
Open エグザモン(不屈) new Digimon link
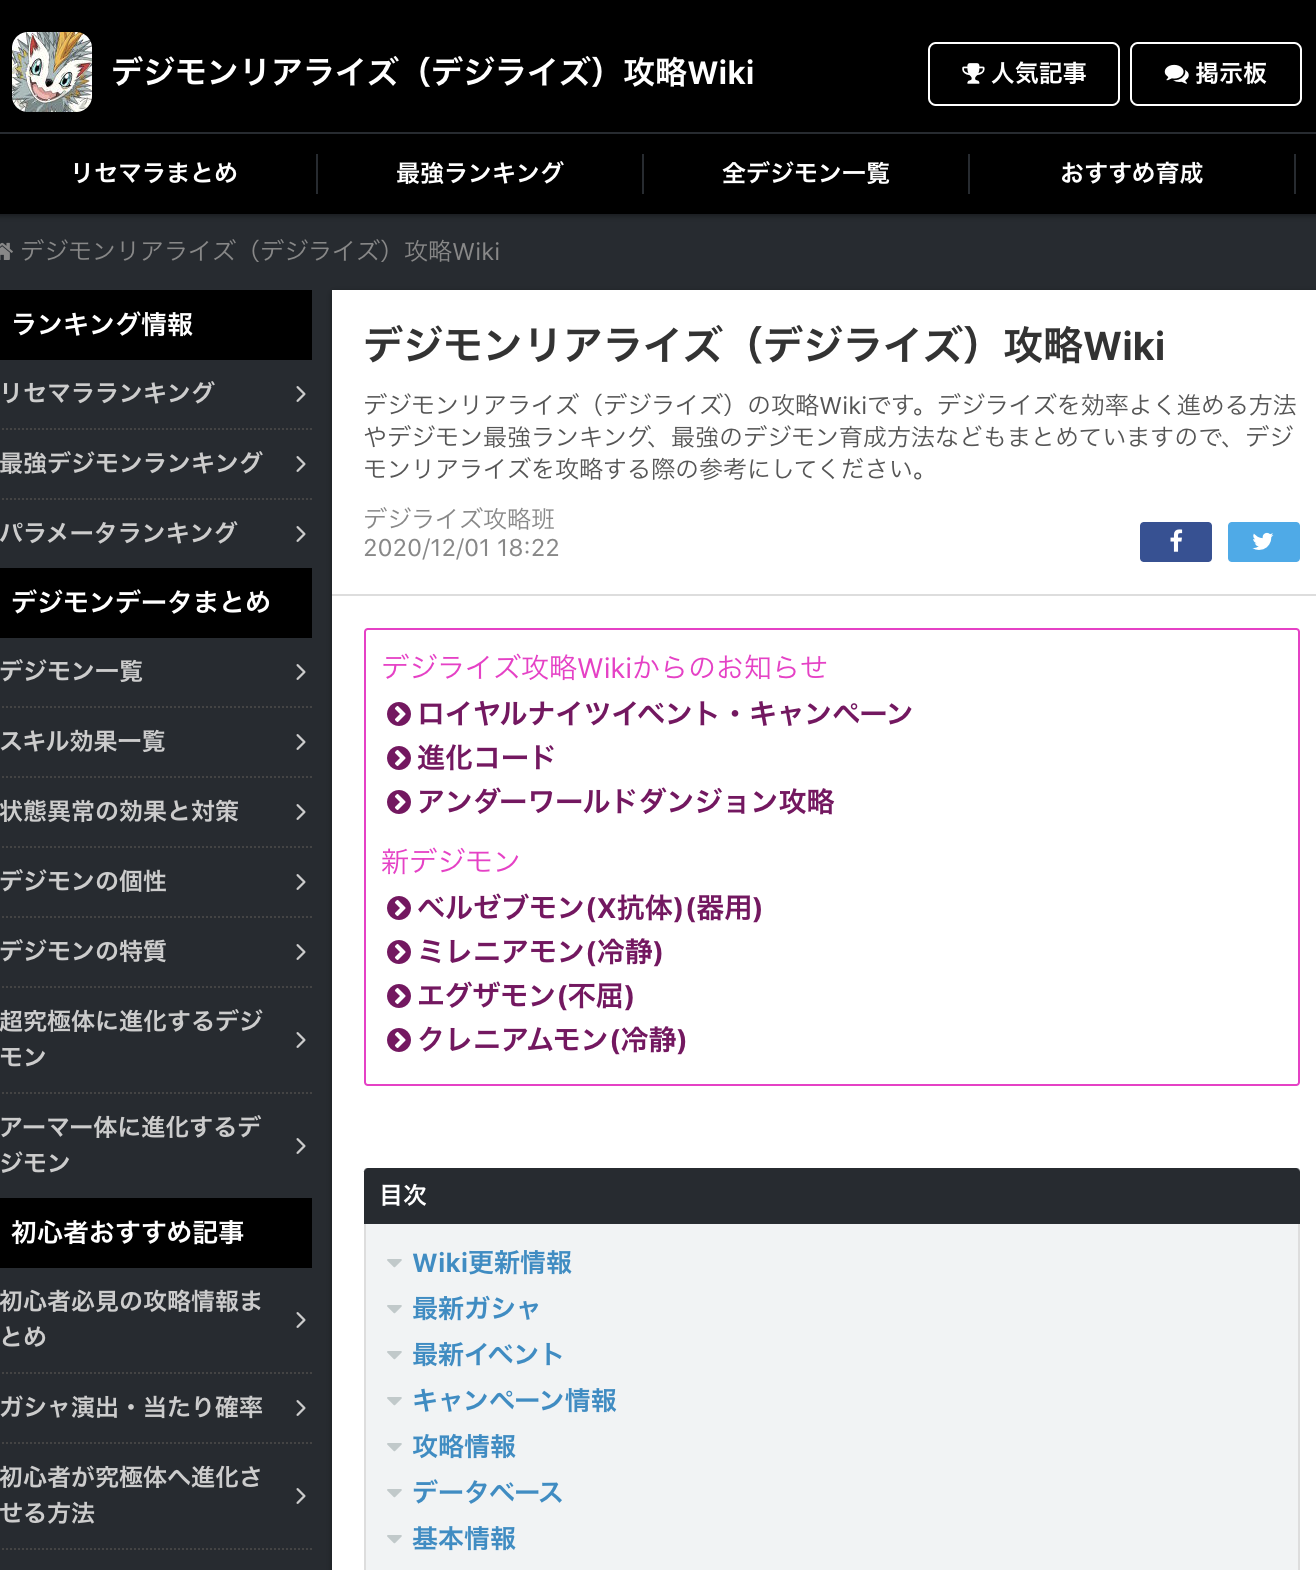coord(526,996)
